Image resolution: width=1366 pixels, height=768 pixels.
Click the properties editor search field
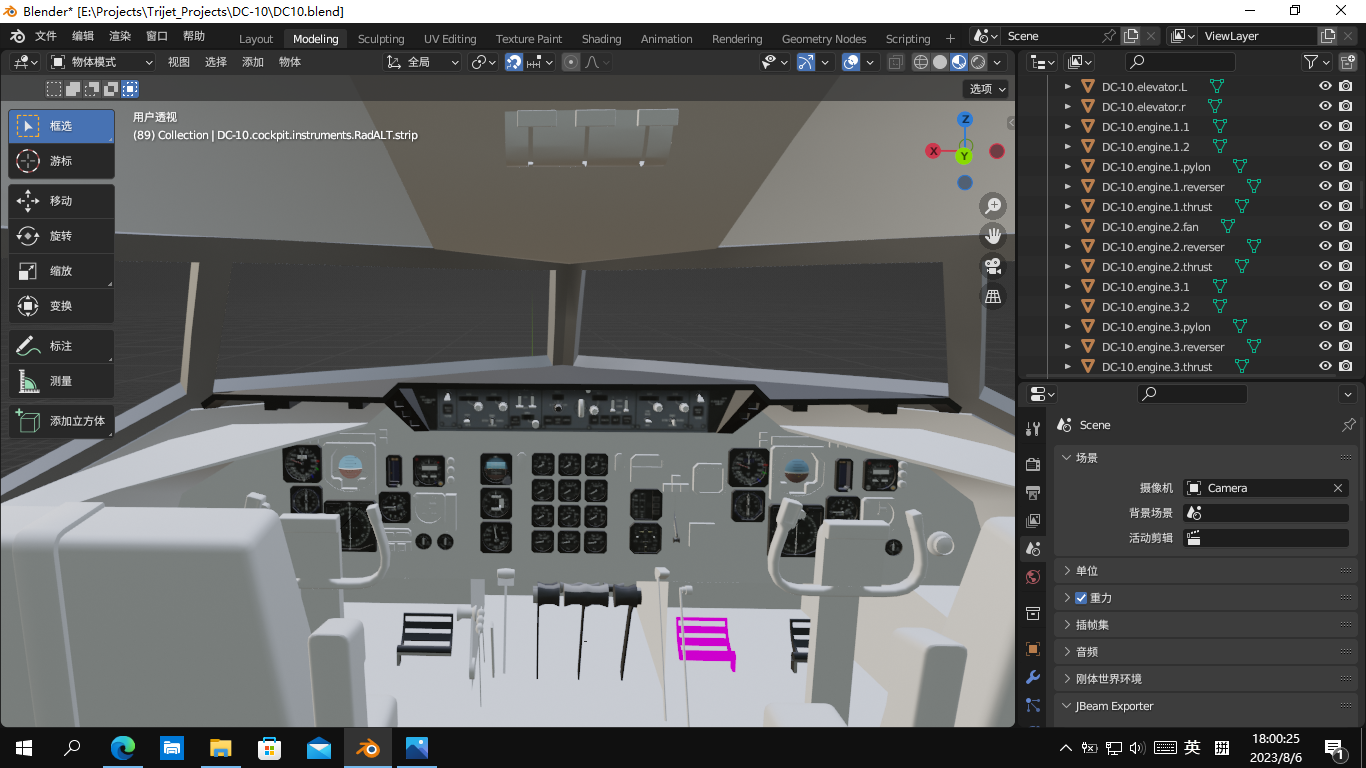coord(1192,394)
